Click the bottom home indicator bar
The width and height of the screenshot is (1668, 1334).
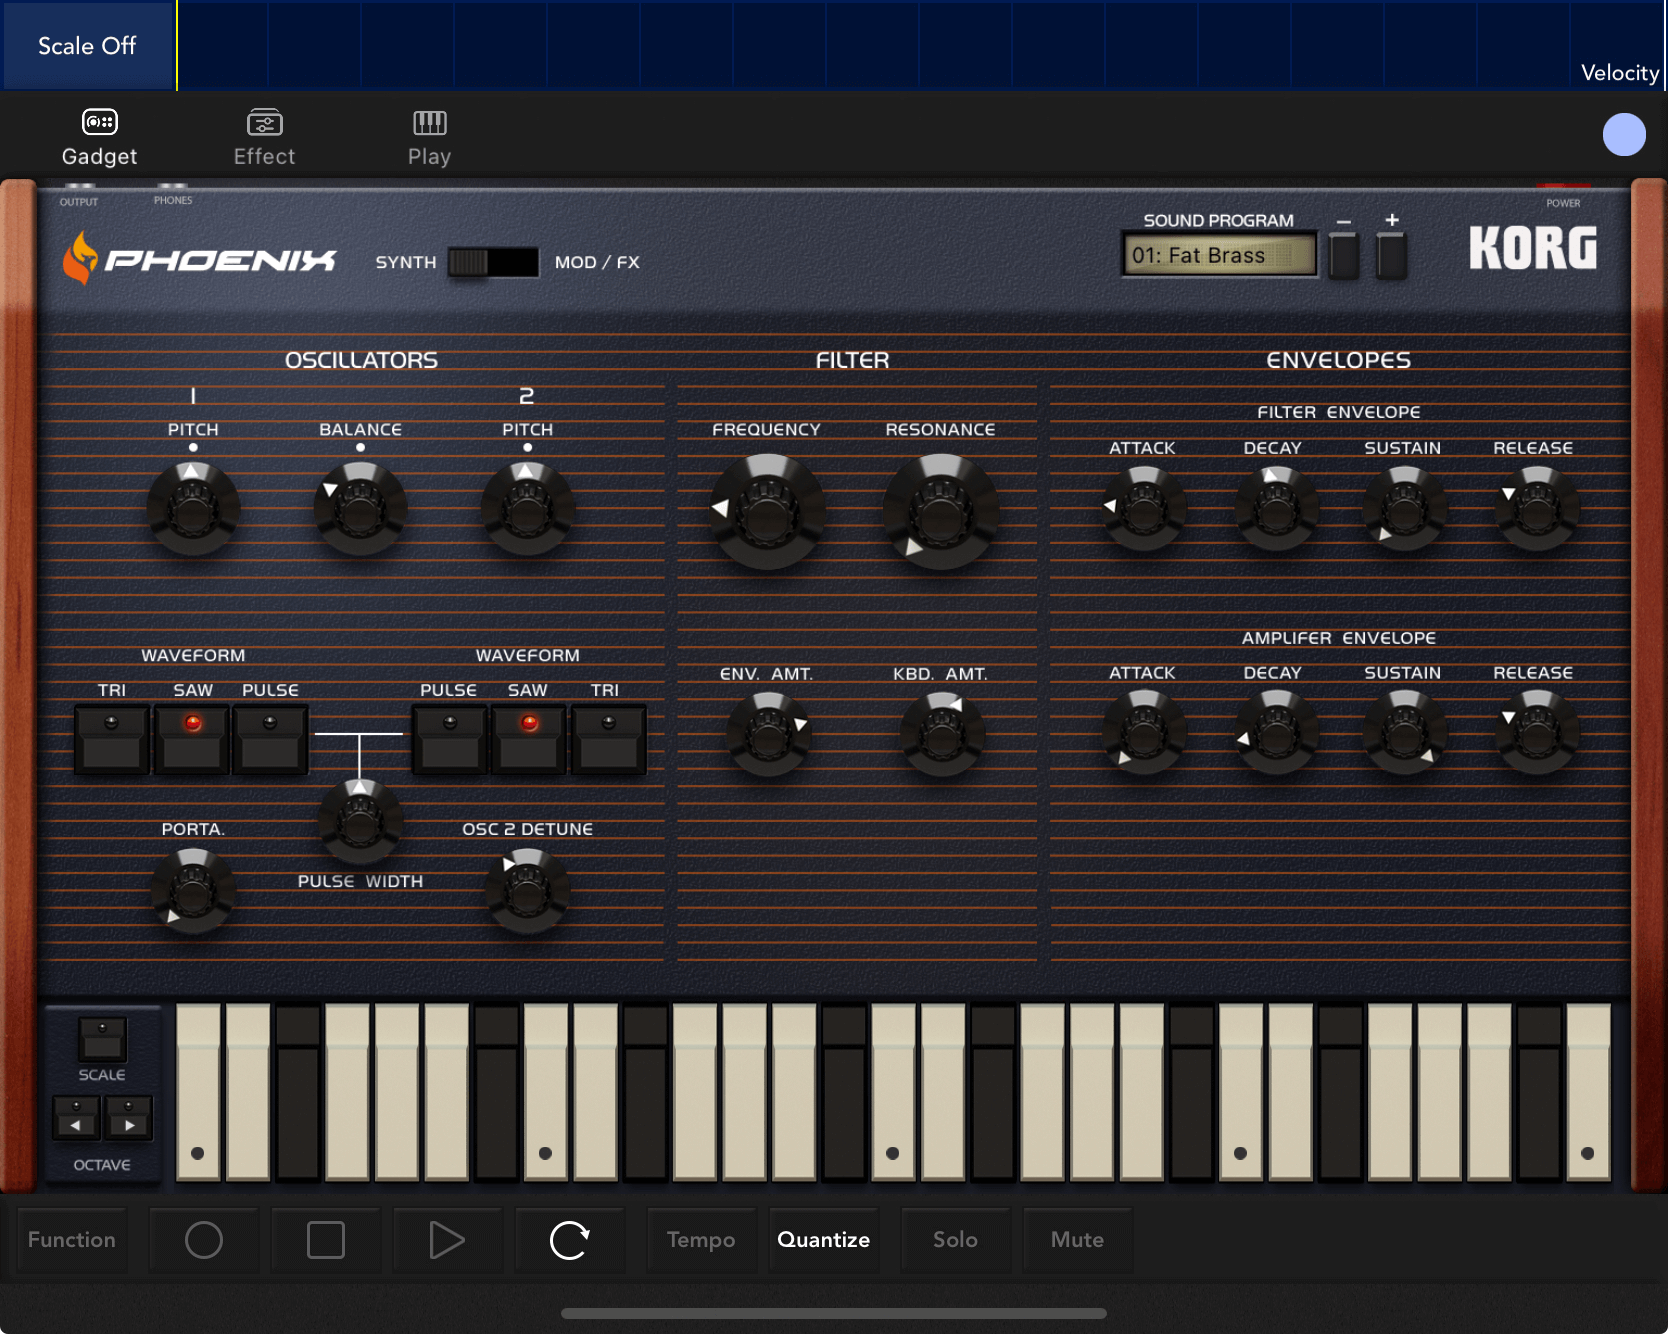[x=834, y=1313]
